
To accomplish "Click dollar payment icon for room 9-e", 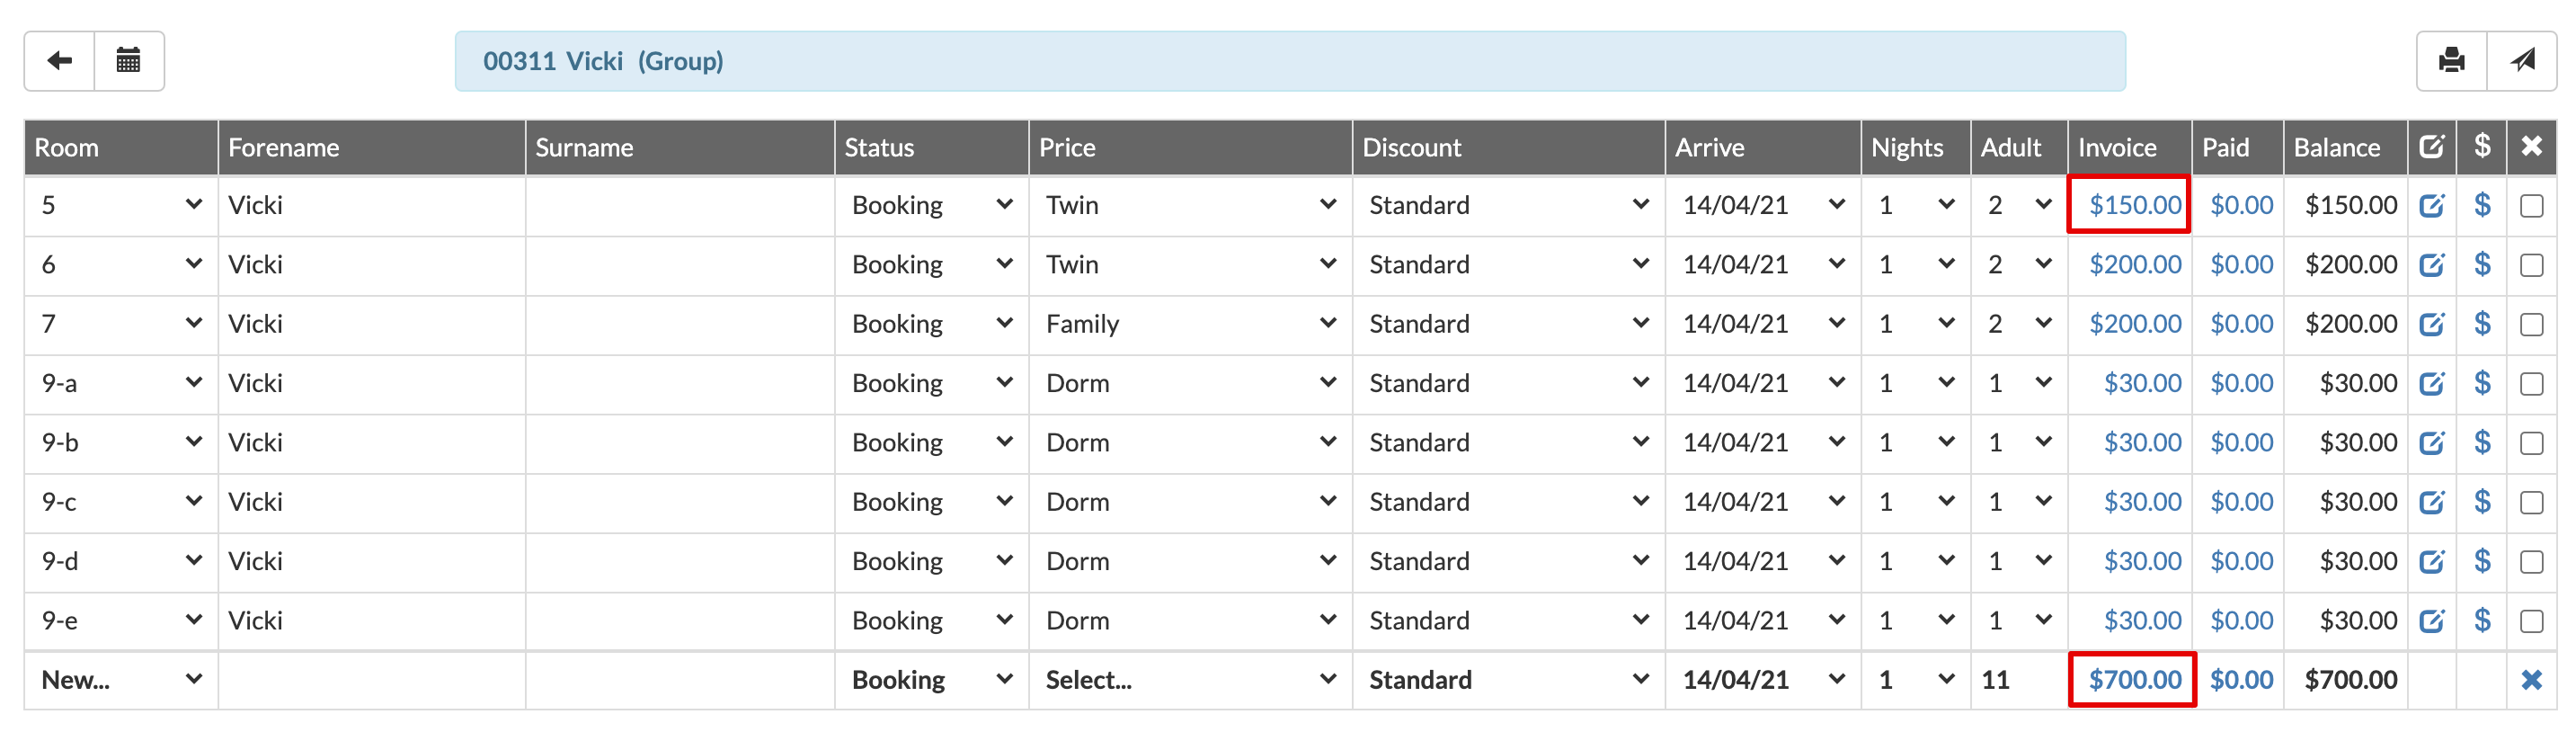I will click(2482, 621).
